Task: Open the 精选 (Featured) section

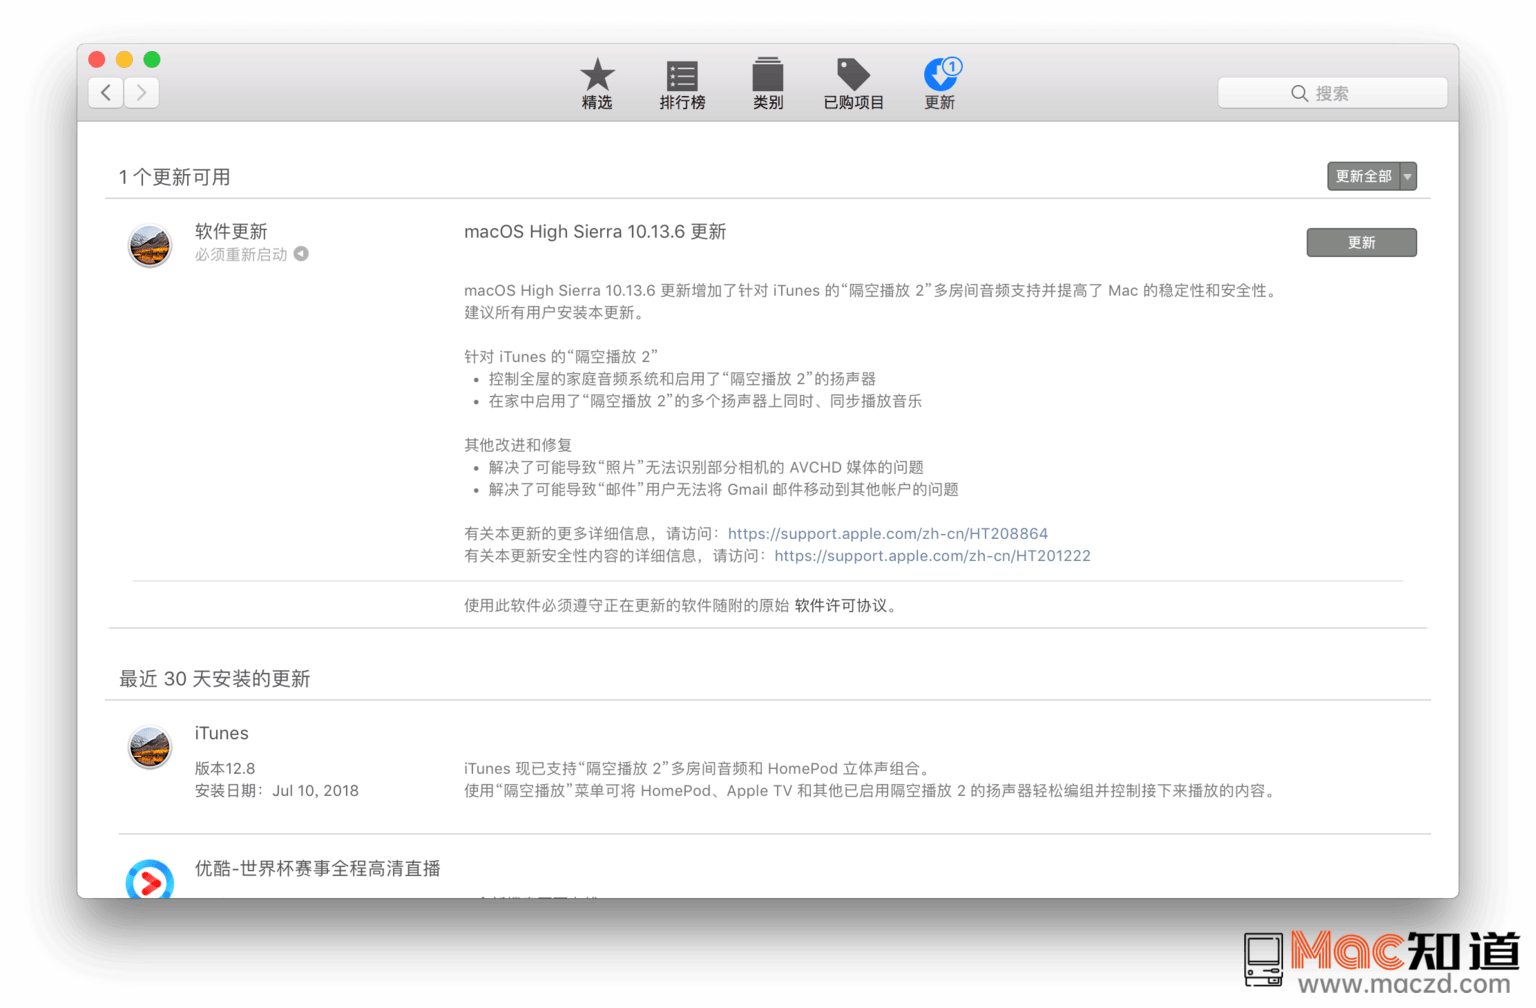Action: pos(597,84)
